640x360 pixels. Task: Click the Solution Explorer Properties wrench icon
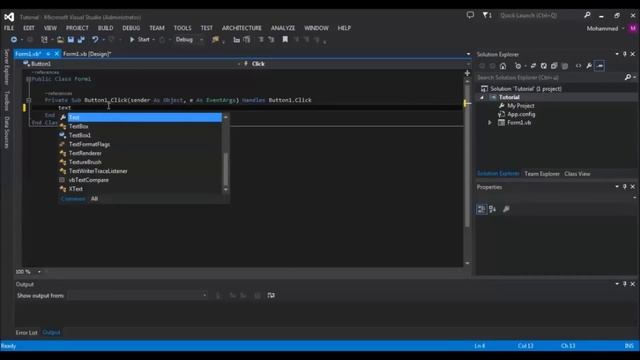589,66
